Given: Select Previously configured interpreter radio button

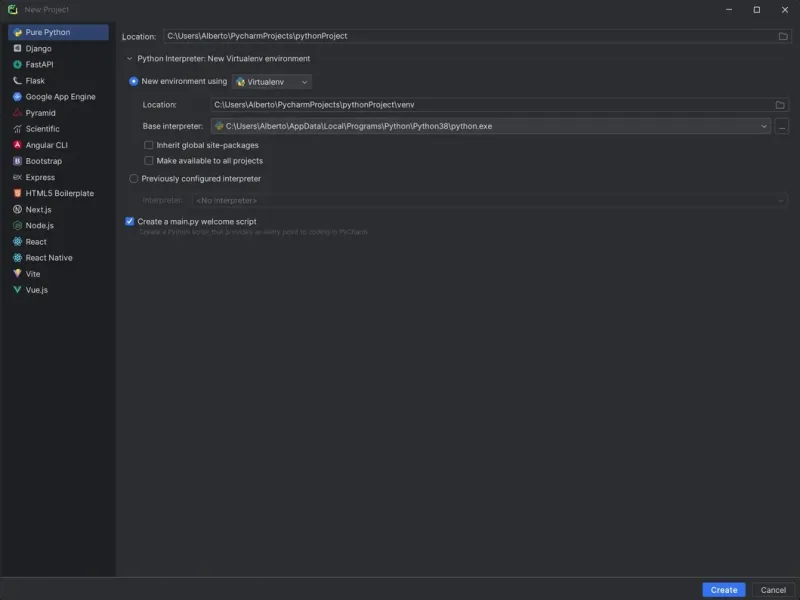Looking at the screenshot, I should click(x=134, y=179).
